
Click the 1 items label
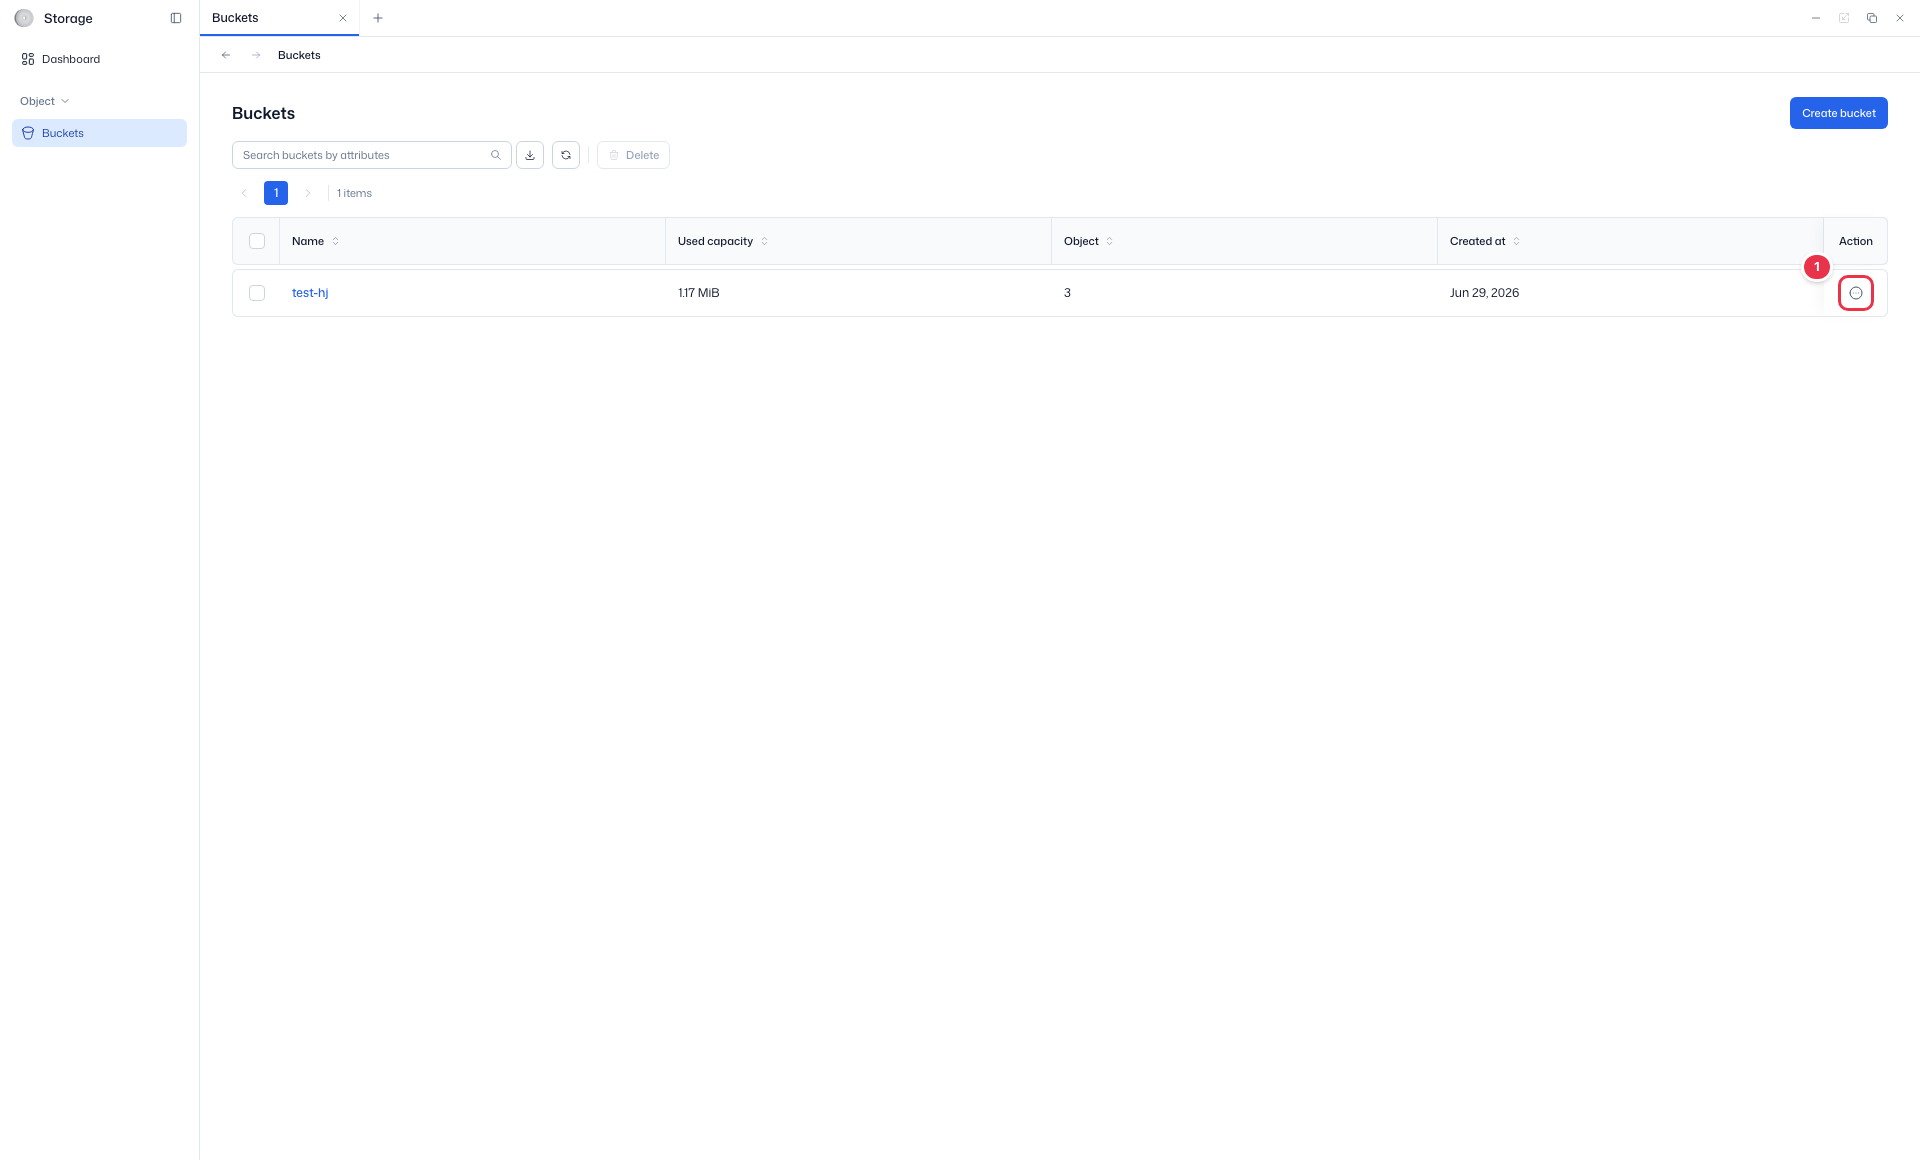354,193
